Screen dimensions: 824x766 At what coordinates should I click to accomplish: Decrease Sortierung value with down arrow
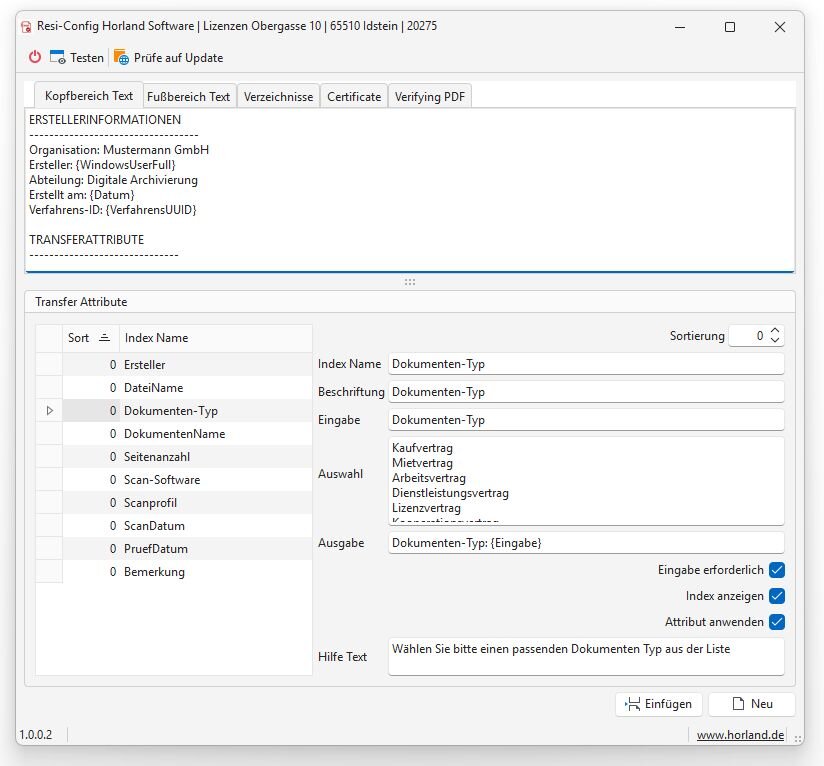(775, 341)
